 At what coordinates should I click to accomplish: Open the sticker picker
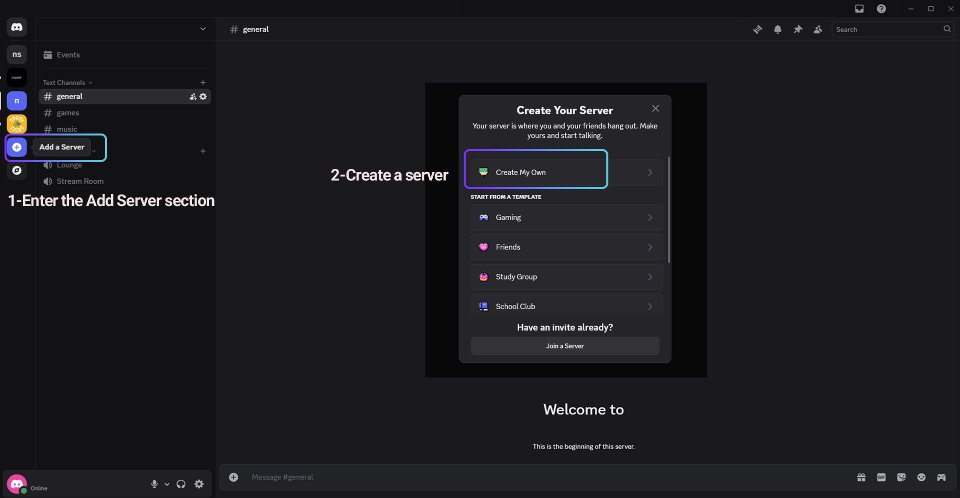(901, 477)
